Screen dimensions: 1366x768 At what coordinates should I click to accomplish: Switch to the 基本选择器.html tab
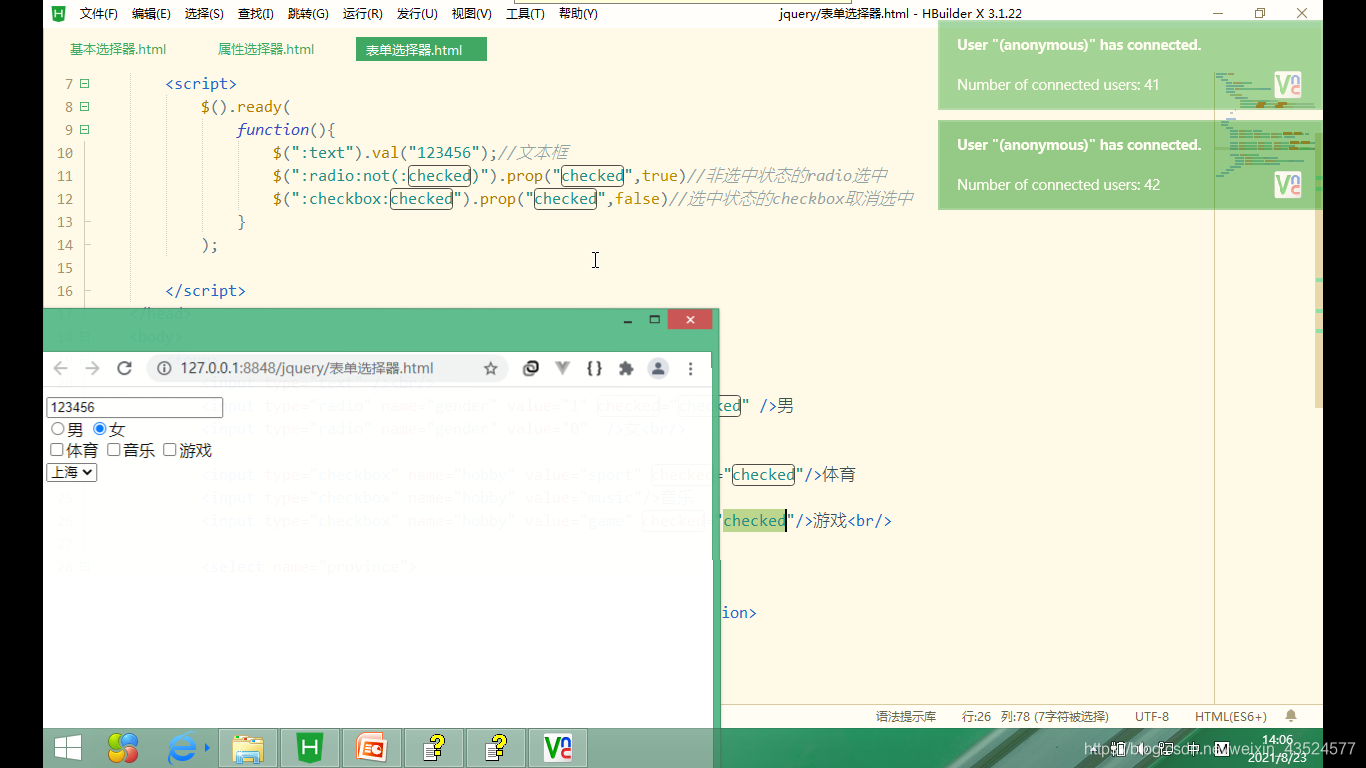(118, 49)
